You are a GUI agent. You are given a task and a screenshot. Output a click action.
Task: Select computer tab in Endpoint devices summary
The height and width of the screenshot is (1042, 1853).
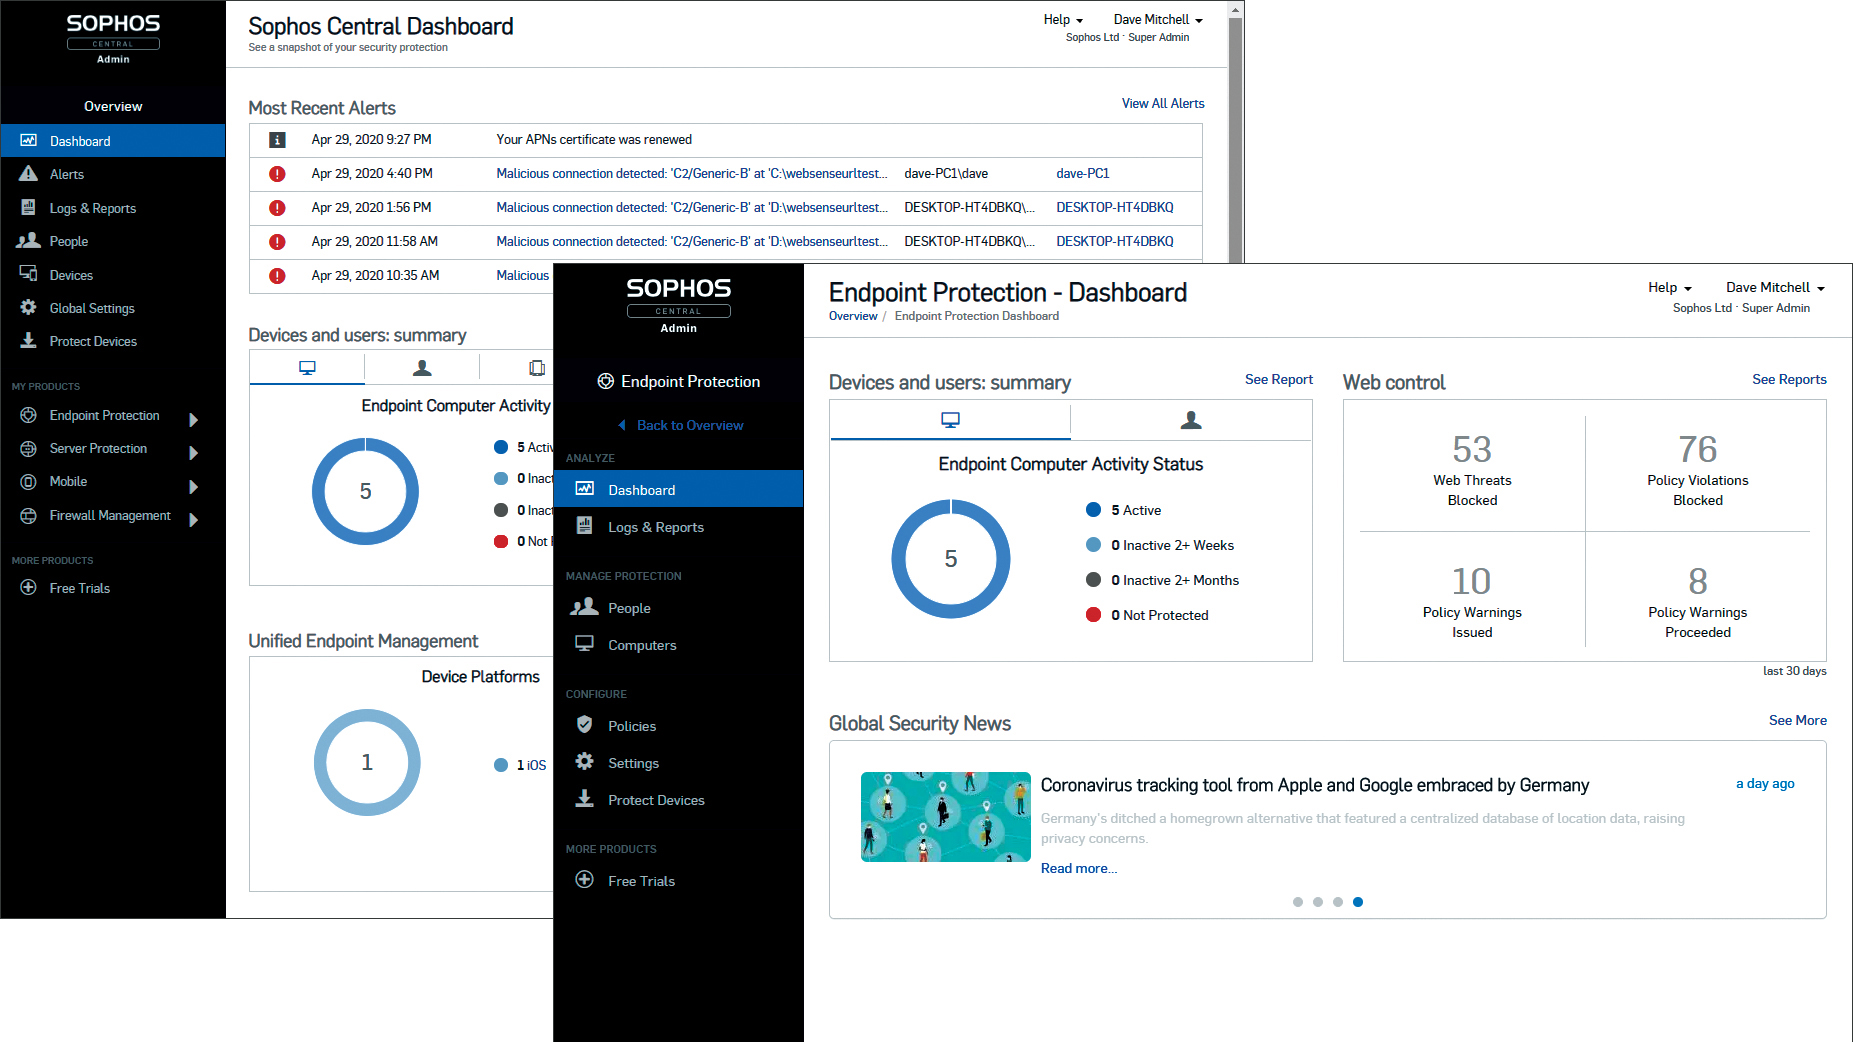950,421
